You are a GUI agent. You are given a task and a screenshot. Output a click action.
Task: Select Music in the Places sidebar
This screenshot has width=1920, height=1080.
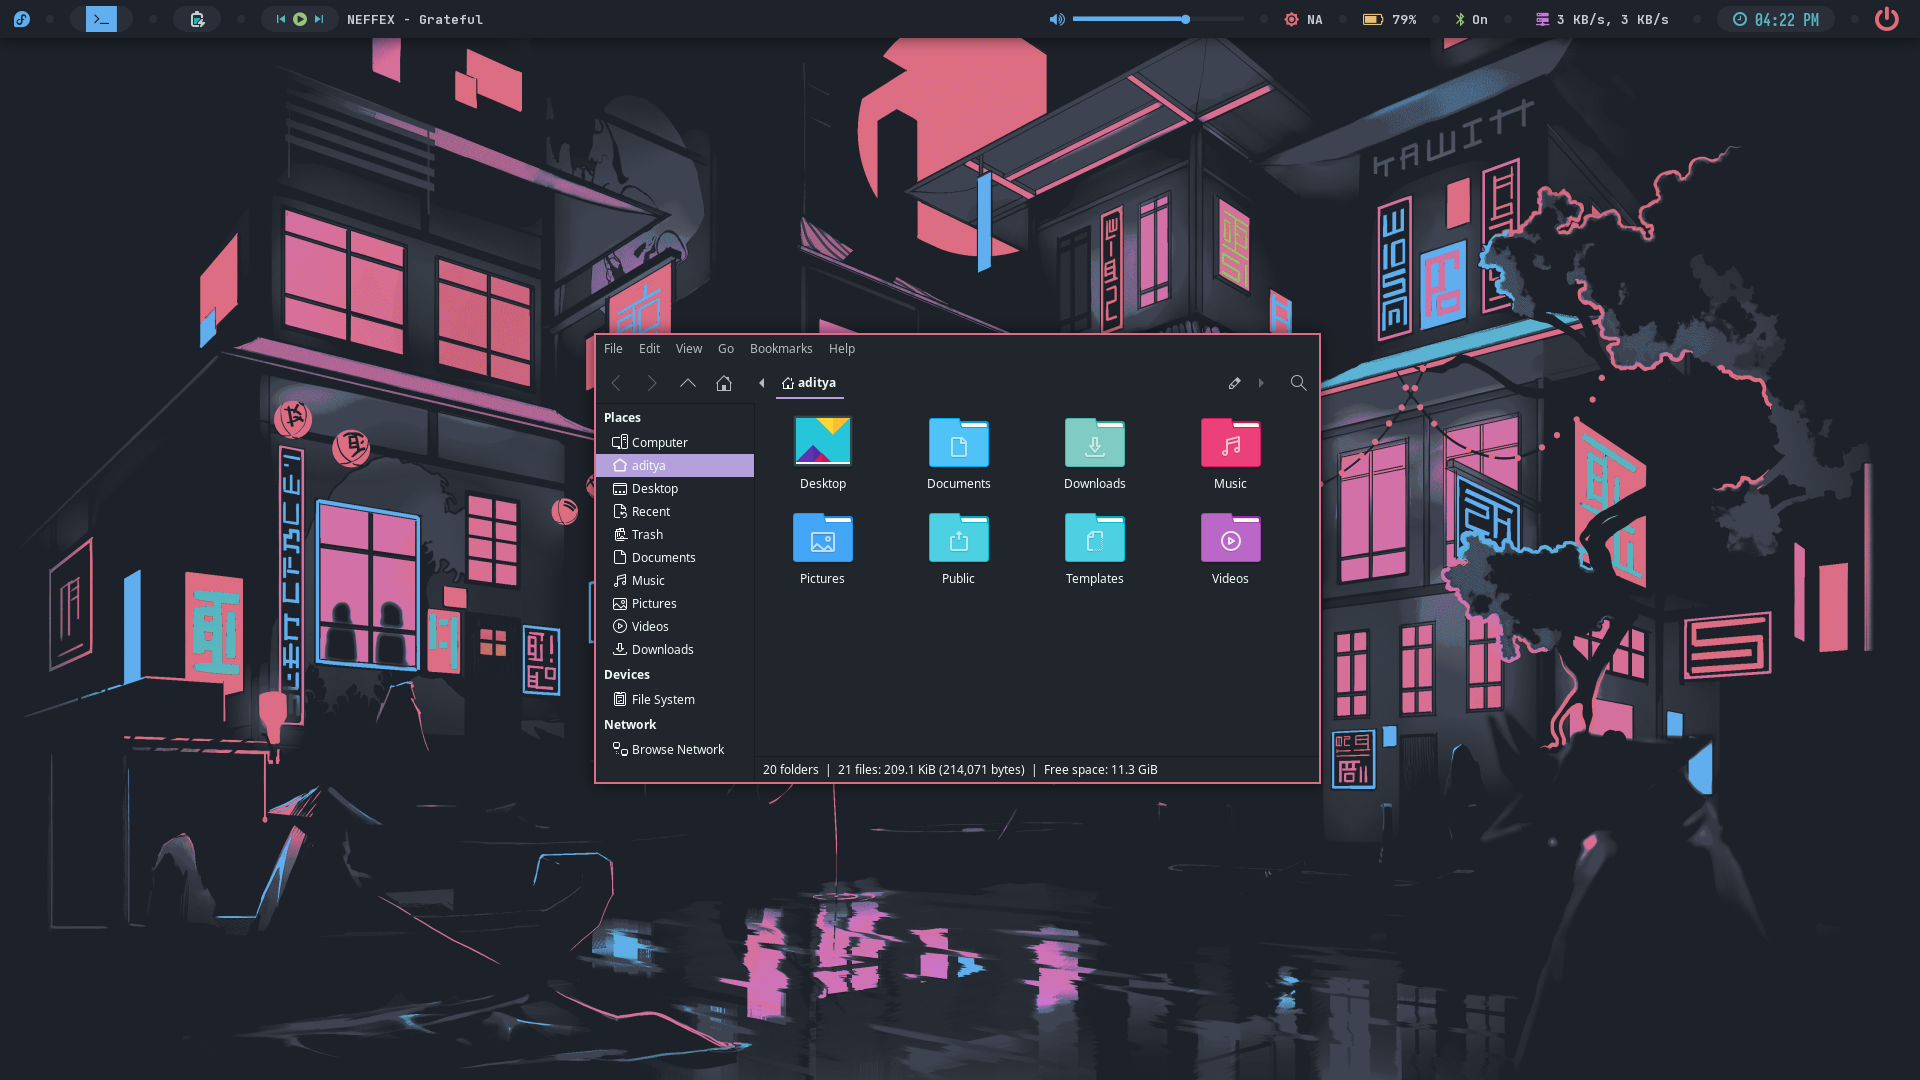click(x=675, y=580)
